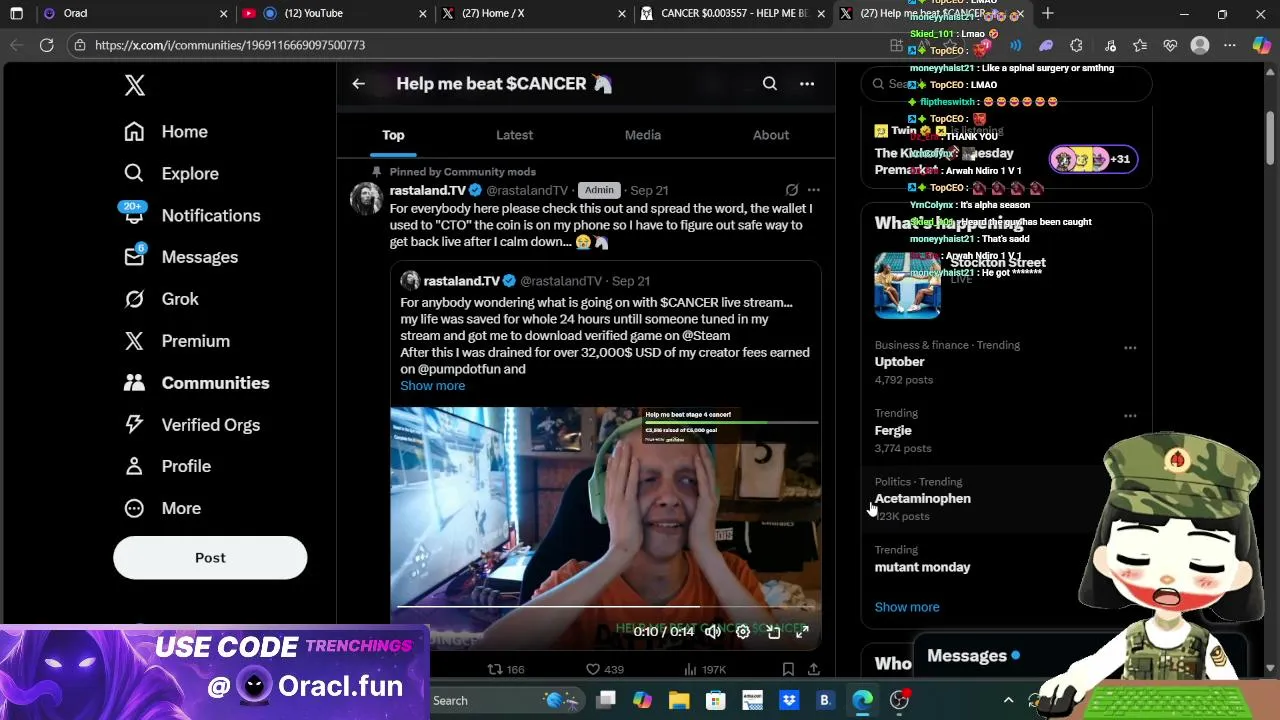Open the Copilot icon in the browser toolbar
This screenshot has height=720, width=1280.
[x=1261, y=45]
